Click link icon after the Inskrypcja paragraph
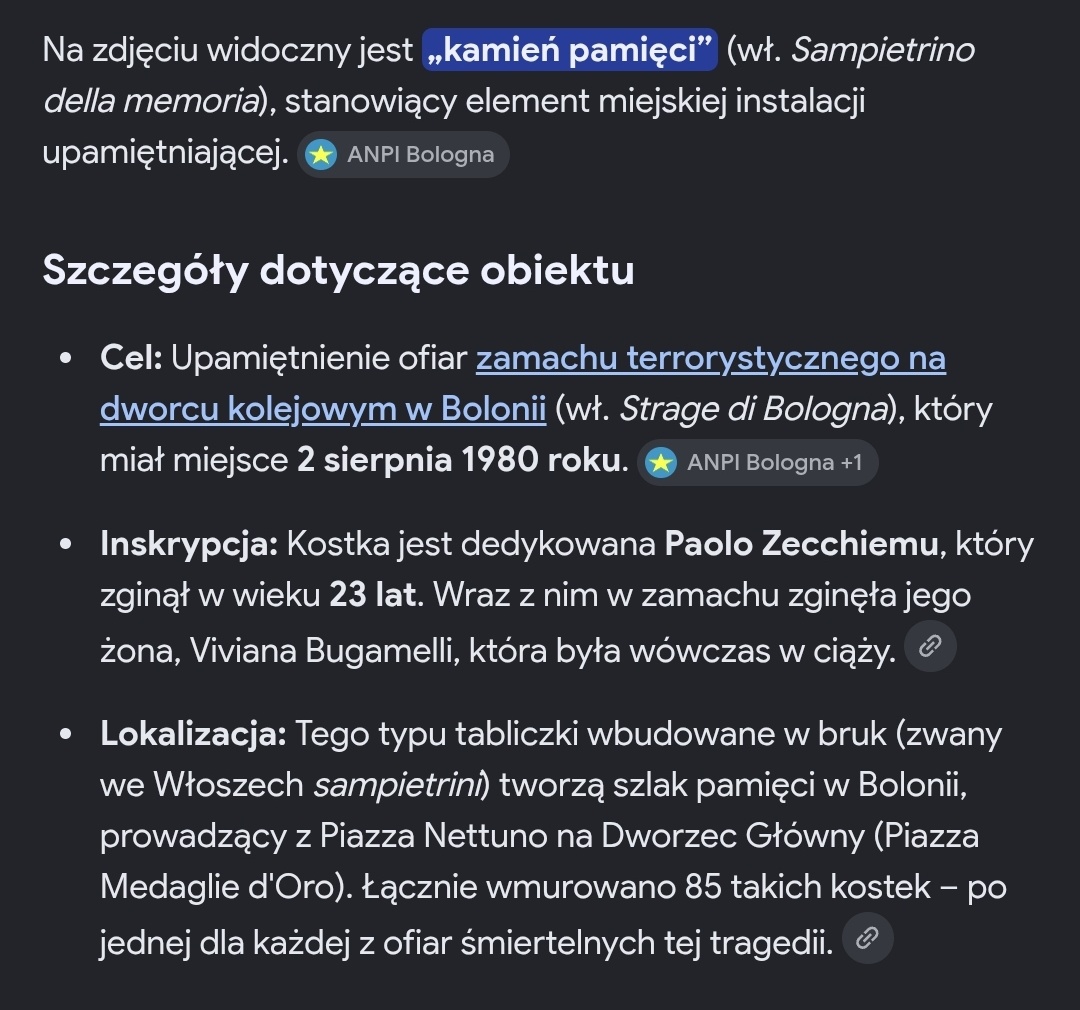The height and width of the screenshot is (1010, 1080). coord(930,646)
